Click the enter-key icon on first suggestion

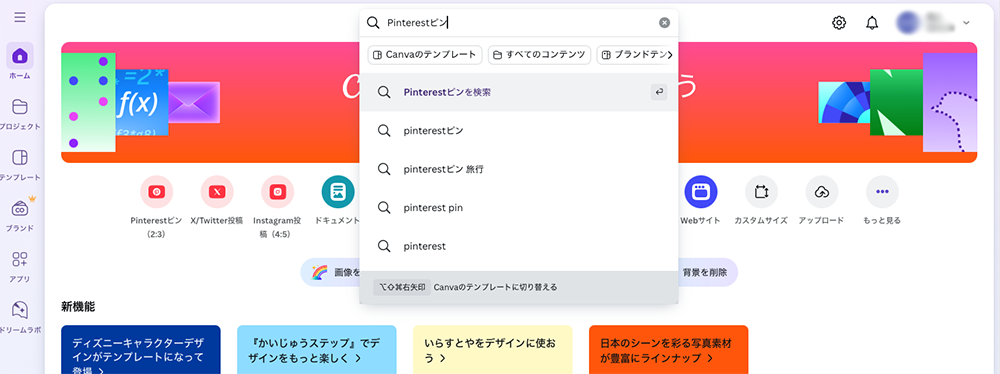click(659, 92)
